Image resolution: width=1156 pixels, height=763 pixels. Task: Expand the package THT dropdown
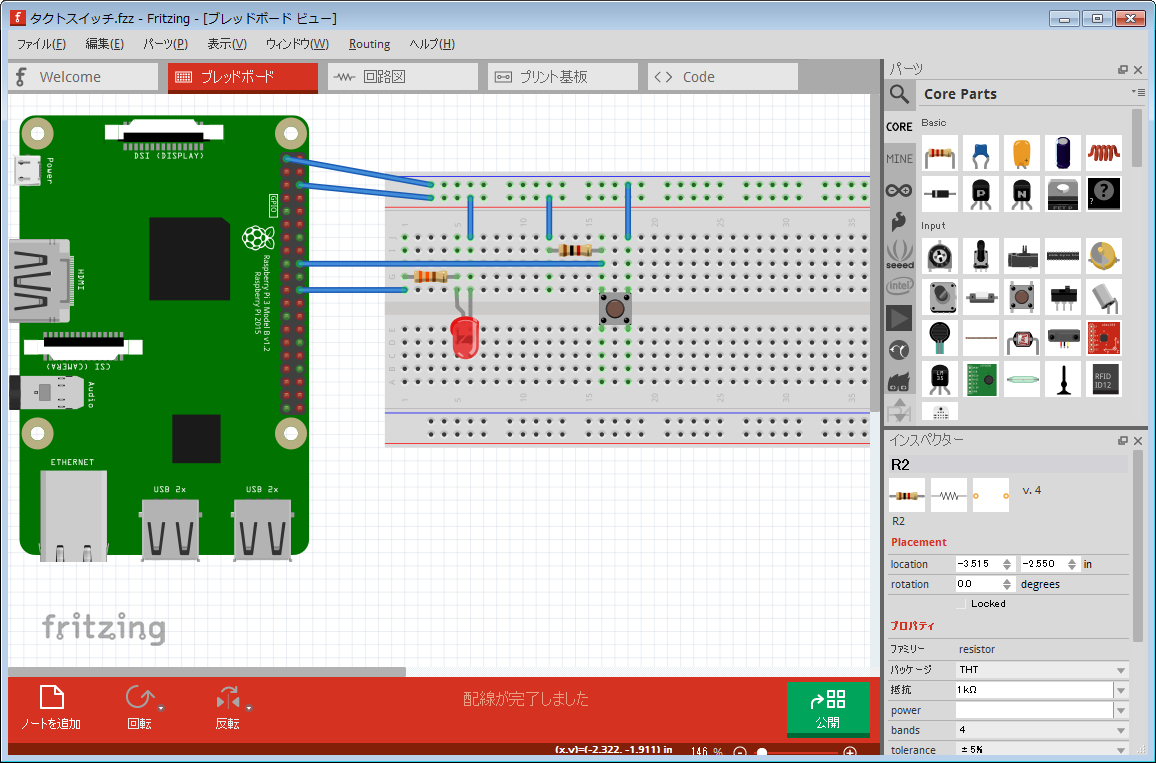[x=1042, y=669]
